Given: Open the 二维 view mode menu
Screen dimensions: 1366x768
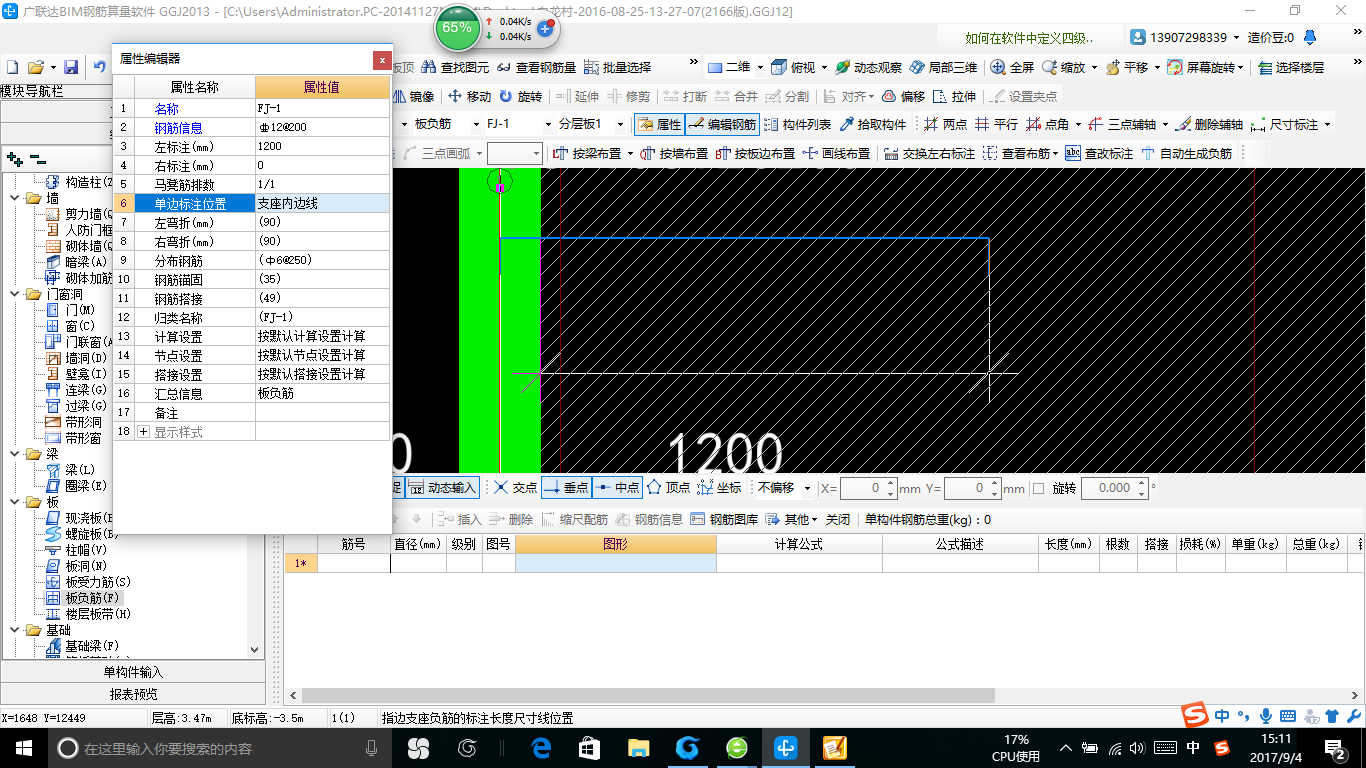Looking at the screenshot, I should click(x=736, y=67).
